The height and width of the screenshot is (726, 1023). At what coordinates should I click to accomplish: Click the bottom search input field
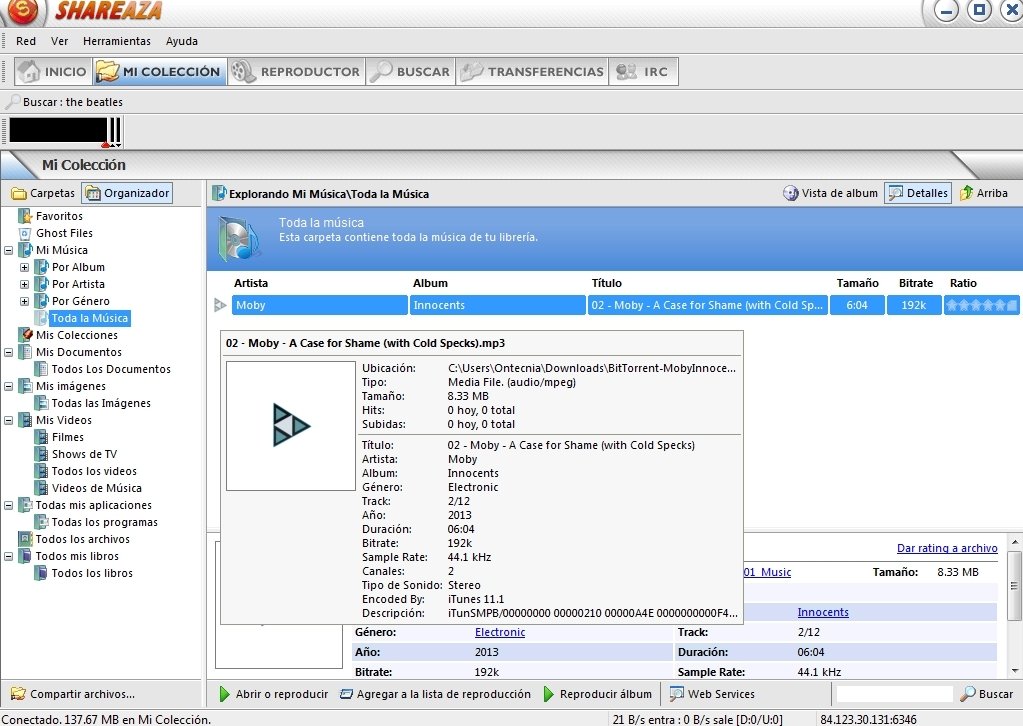tap(894, 694)
